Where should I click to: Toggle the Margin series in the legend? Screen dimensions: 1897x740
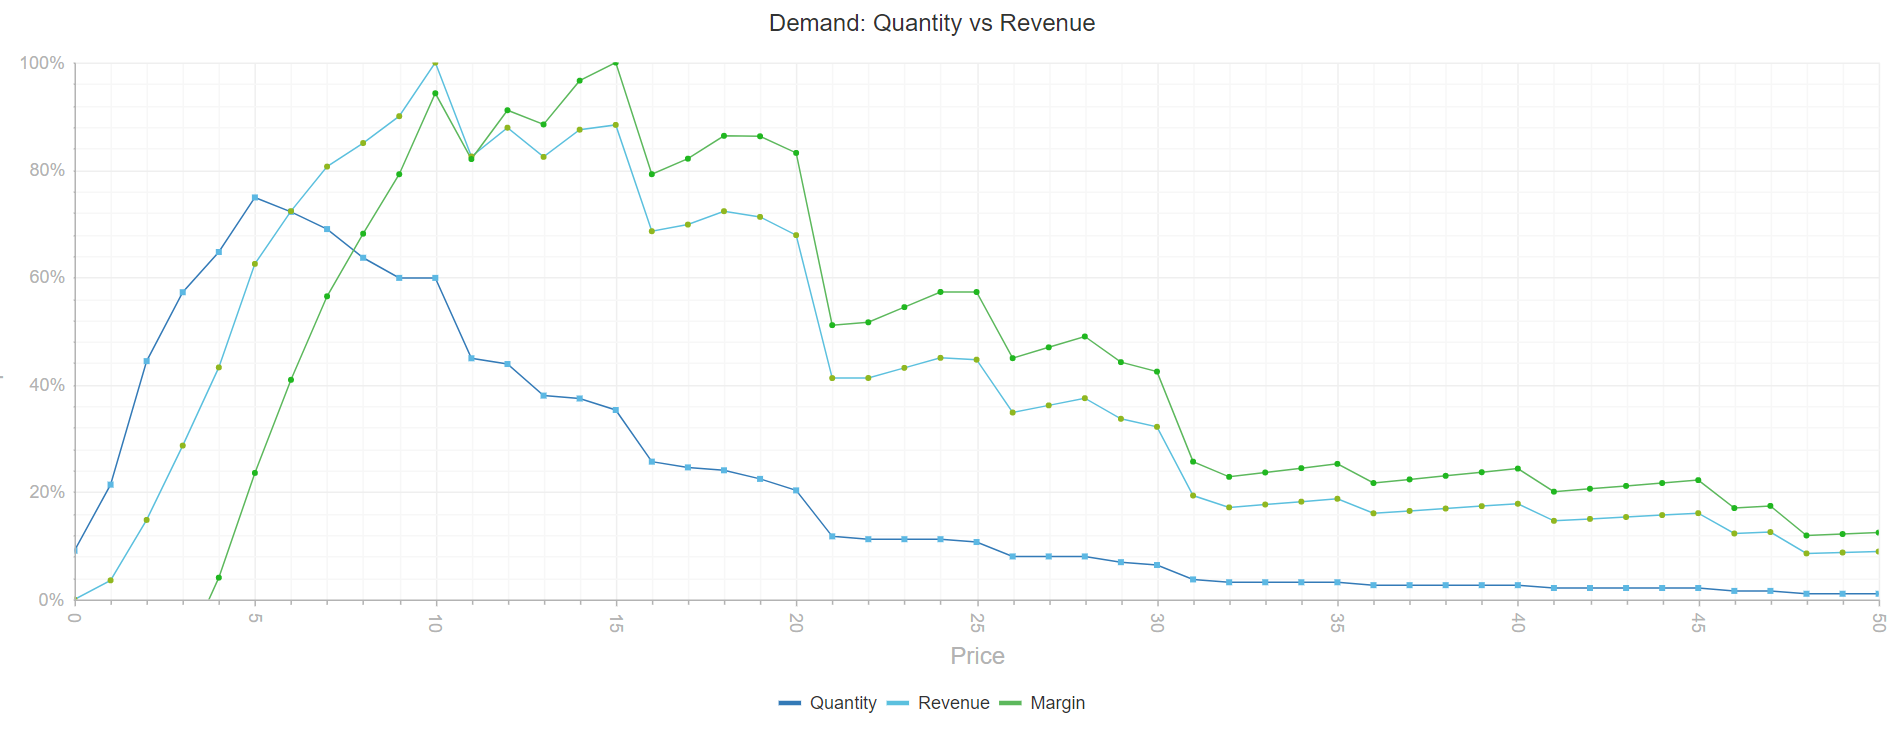[x=1042, y=703]
